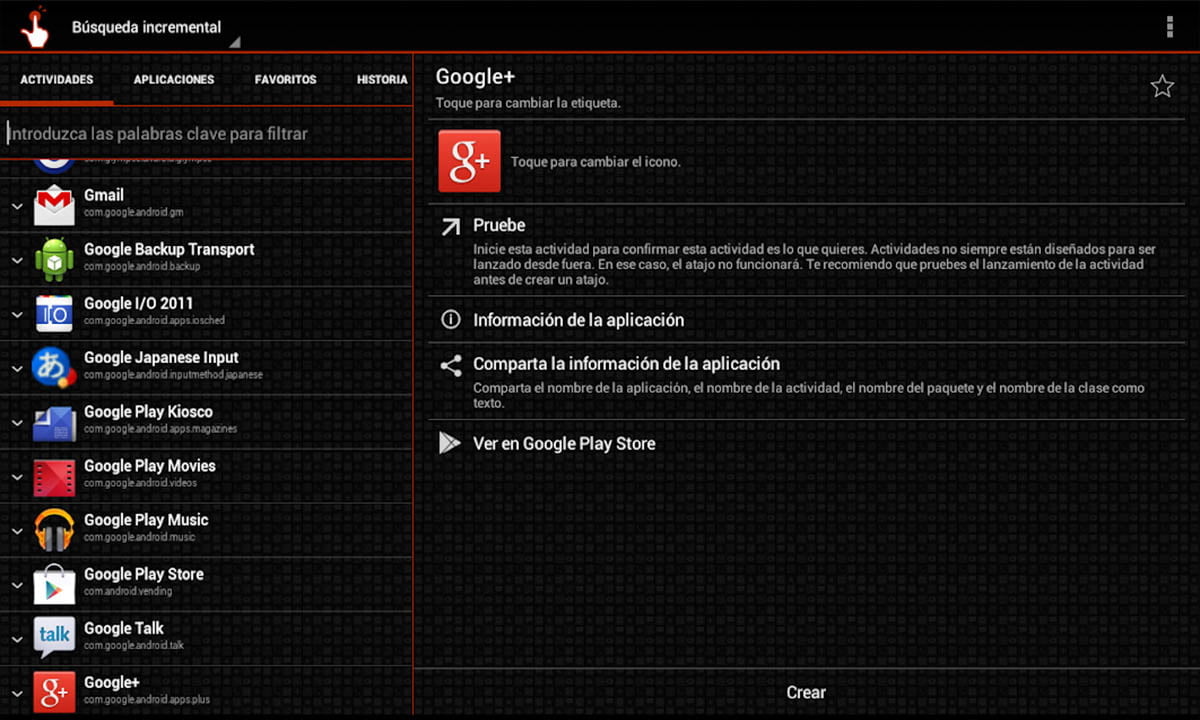
Task: Select 'com.google.android.apps.plus' package text
Action: point(147,700)
